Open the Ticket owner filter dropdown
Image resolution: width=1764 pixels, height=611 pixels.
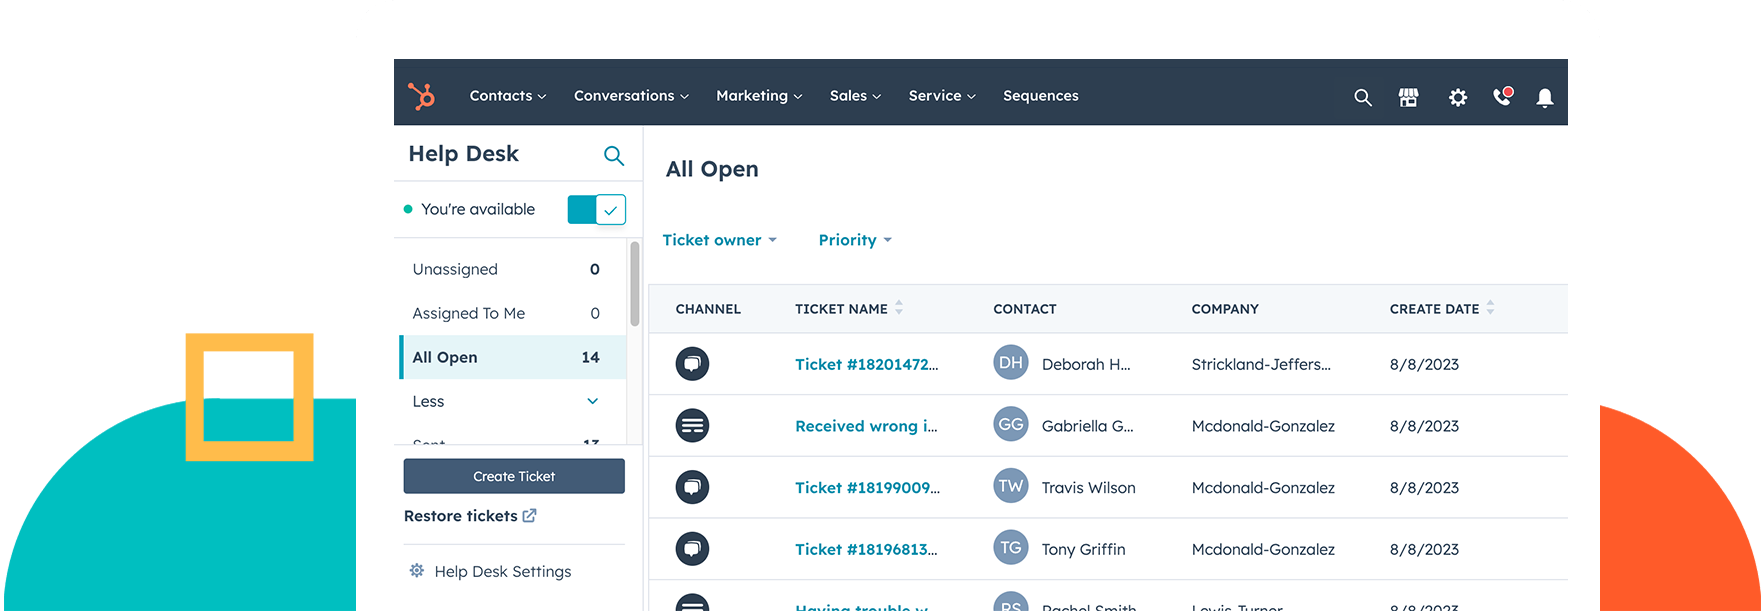(719, 240)
